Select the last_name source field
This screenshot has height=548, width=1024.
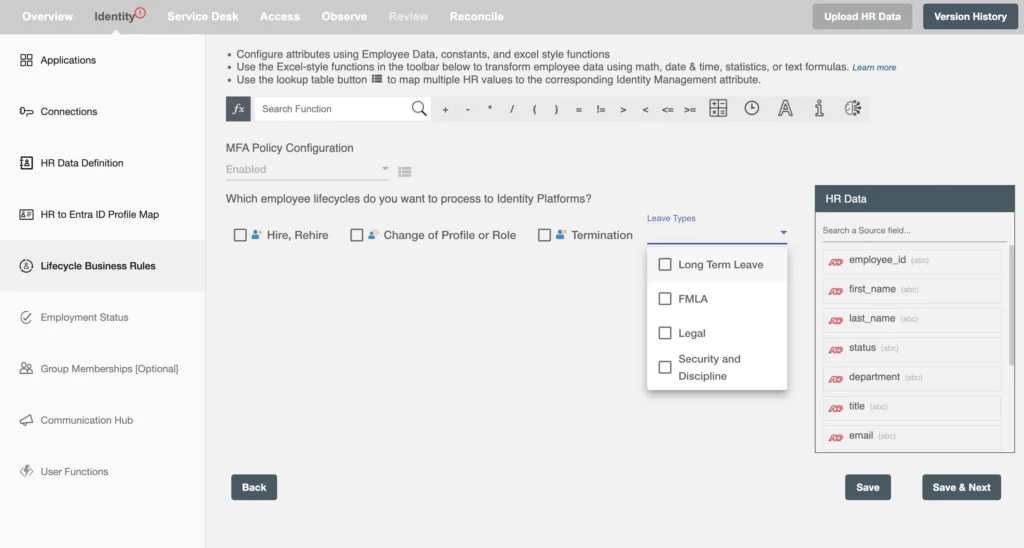coord(911,319)
